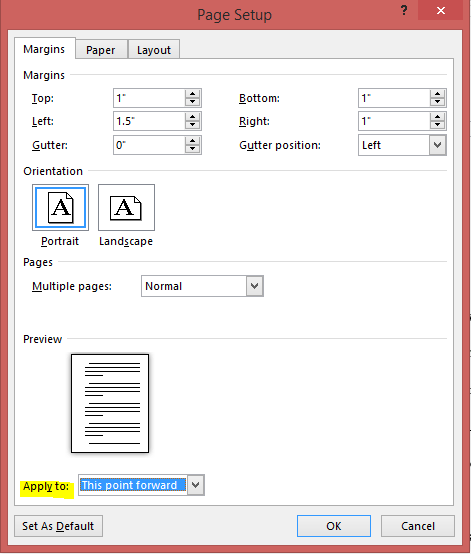Increase the Gutter value with up arrow
The image size is (471, 554).
tap(193, 141)
